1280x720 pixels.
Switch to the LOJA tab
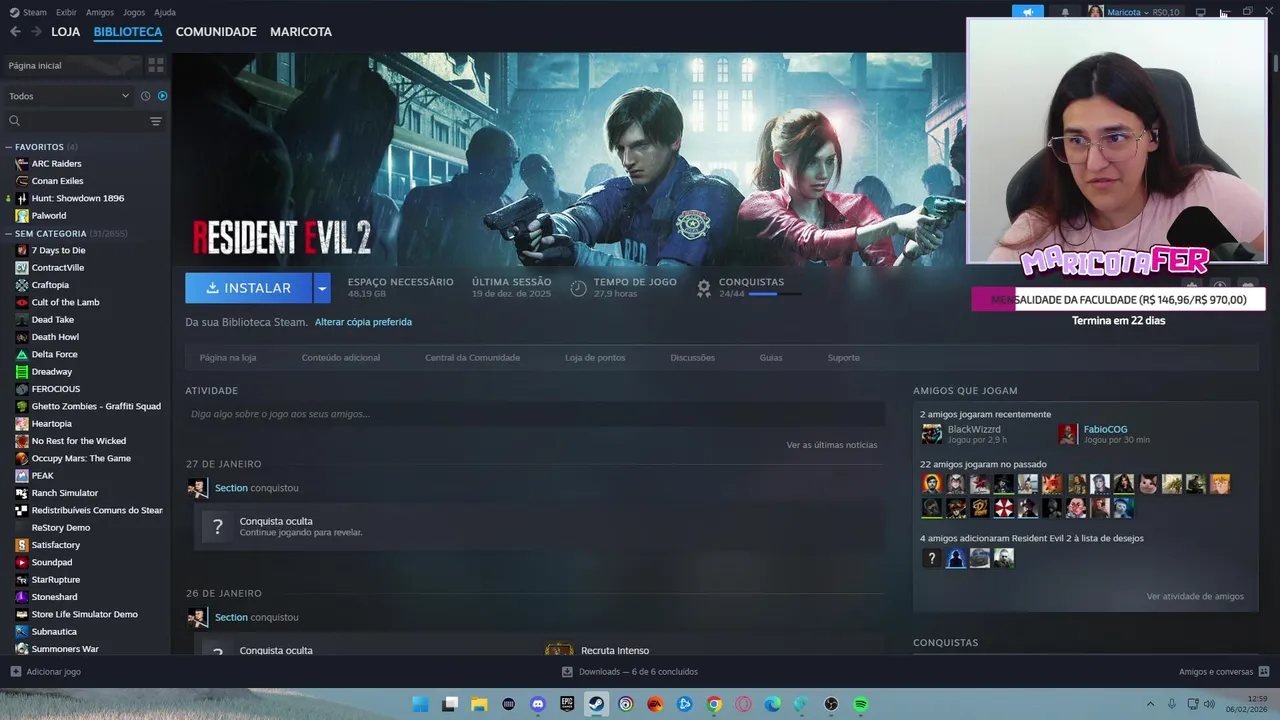tap(66, 32)
